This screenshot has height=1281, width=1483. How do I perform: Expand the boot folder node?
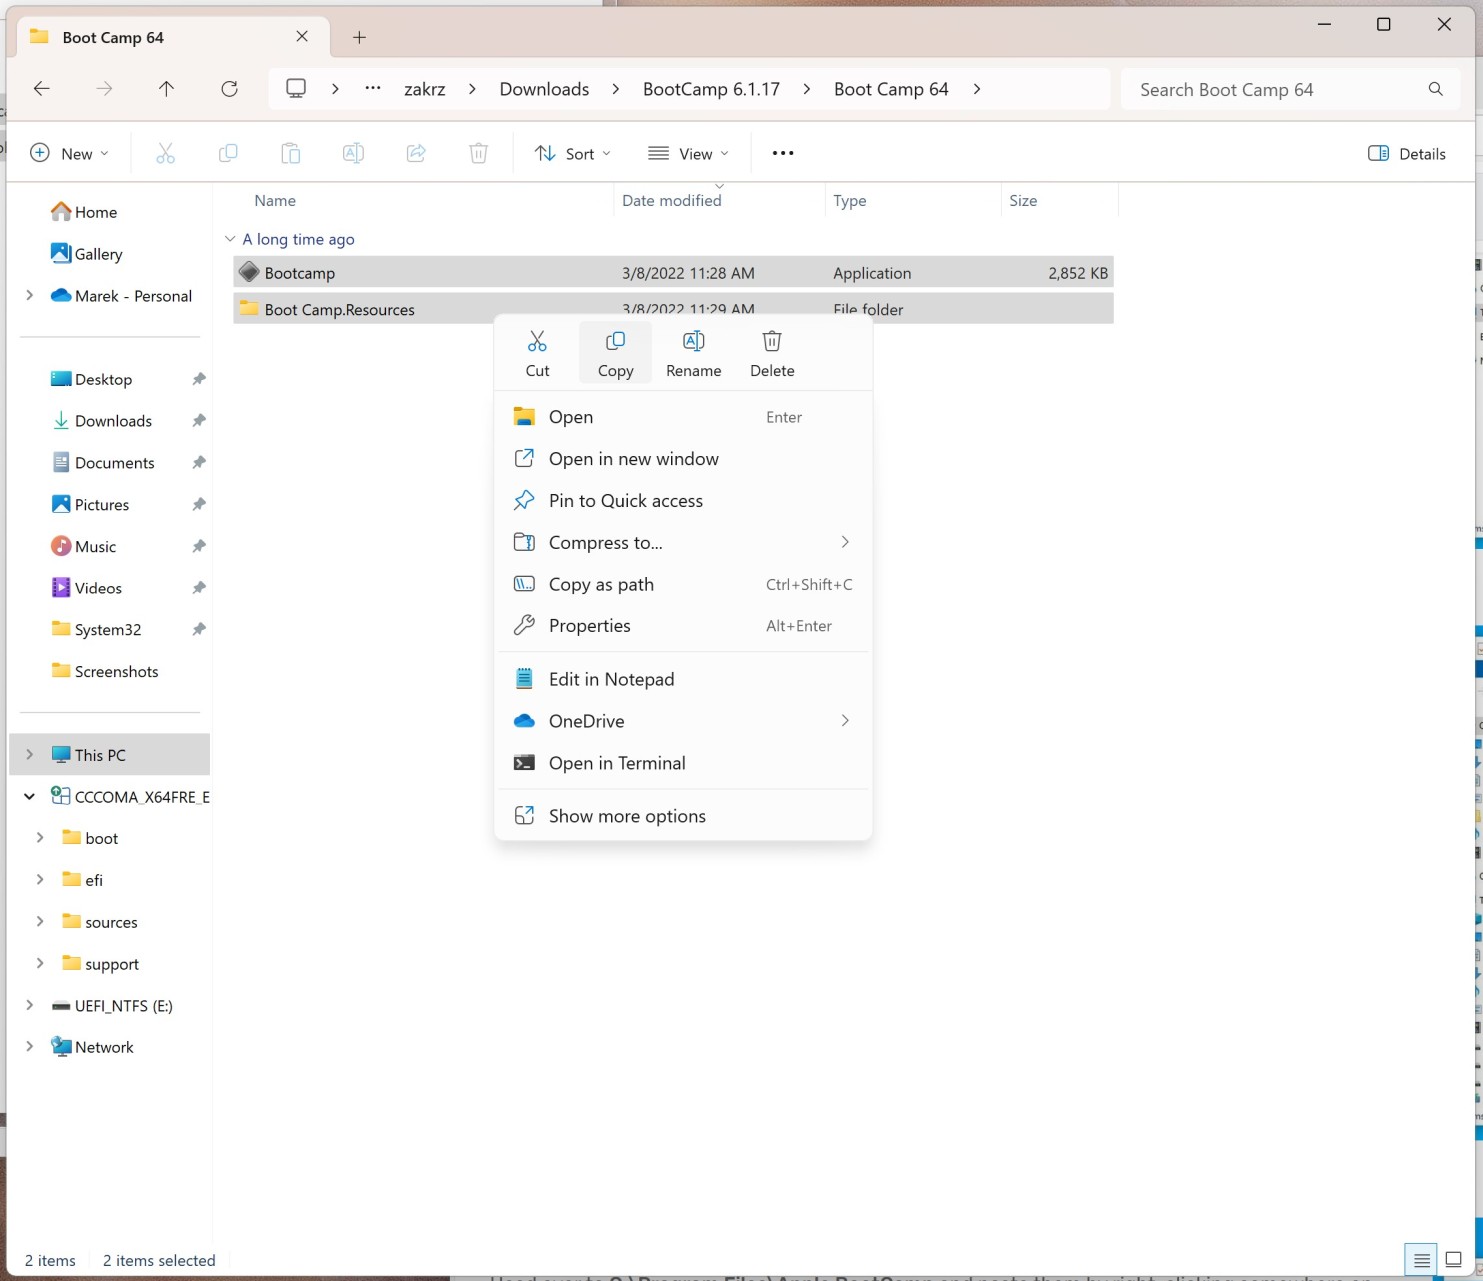coord(40,838)
